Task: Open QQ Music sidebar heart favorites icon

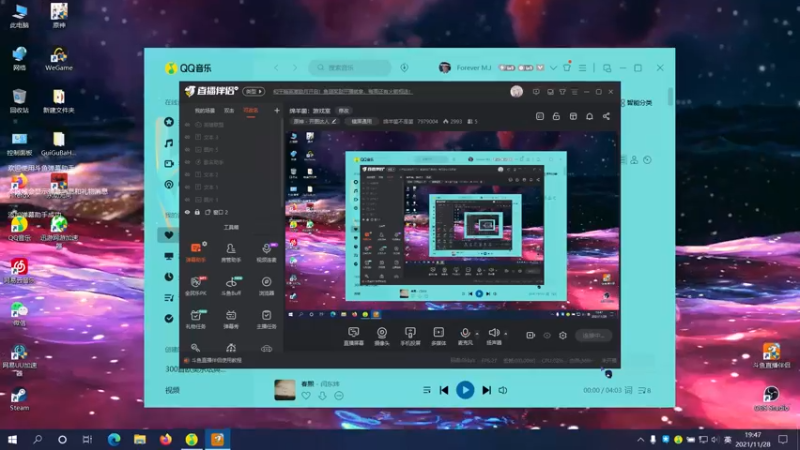Action: 169,235
